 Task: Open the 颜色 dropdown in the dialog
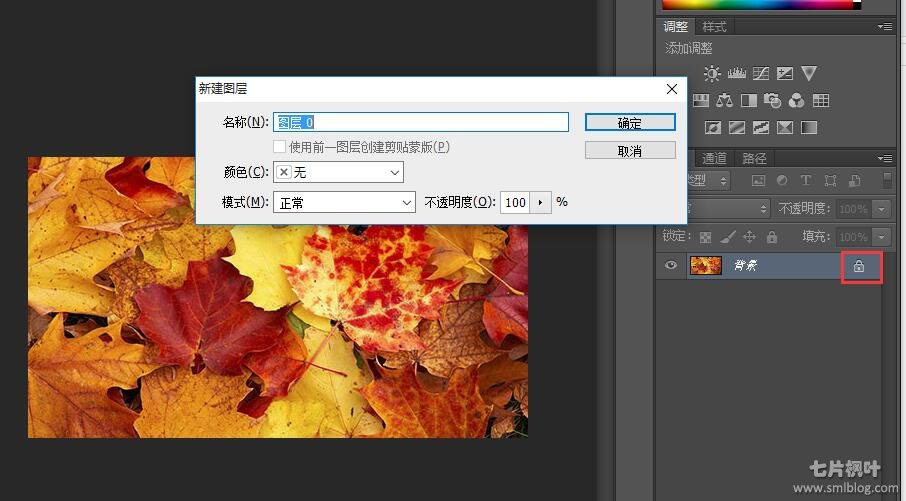coord(338,173)
